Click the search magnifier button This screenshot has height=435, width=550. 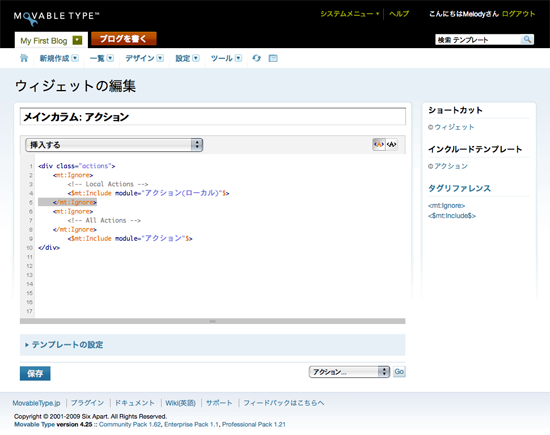pyautogui.click(x=527, y=39)
